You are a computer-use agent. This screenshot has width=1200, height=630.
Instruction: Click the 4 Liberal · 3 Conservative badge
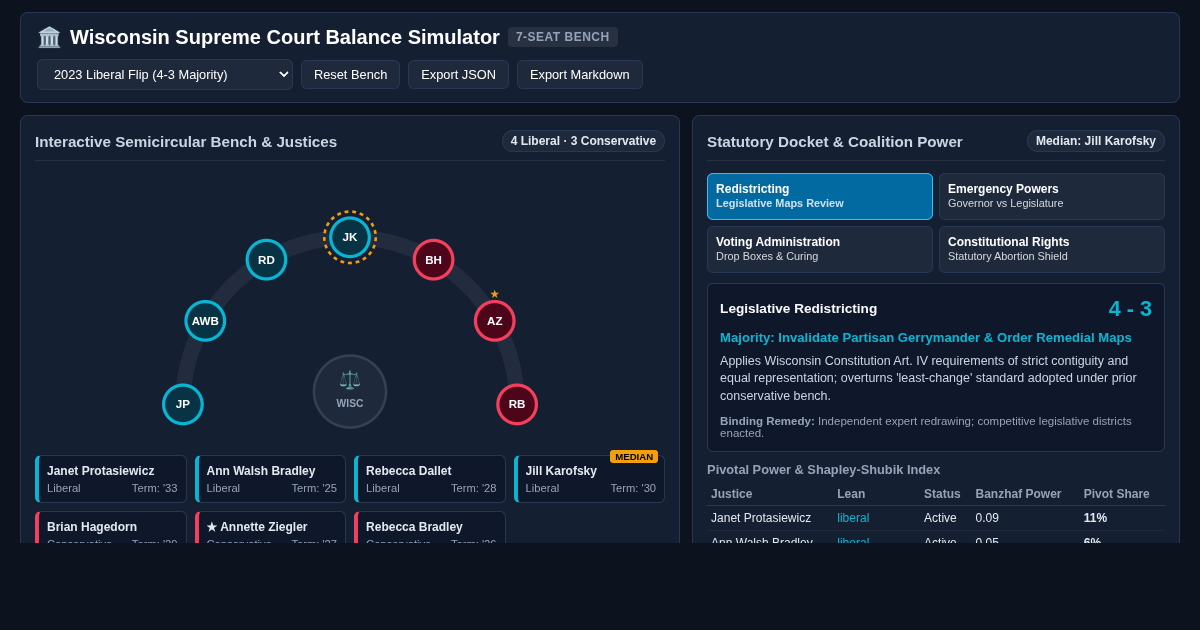click(x=583, y=141)
